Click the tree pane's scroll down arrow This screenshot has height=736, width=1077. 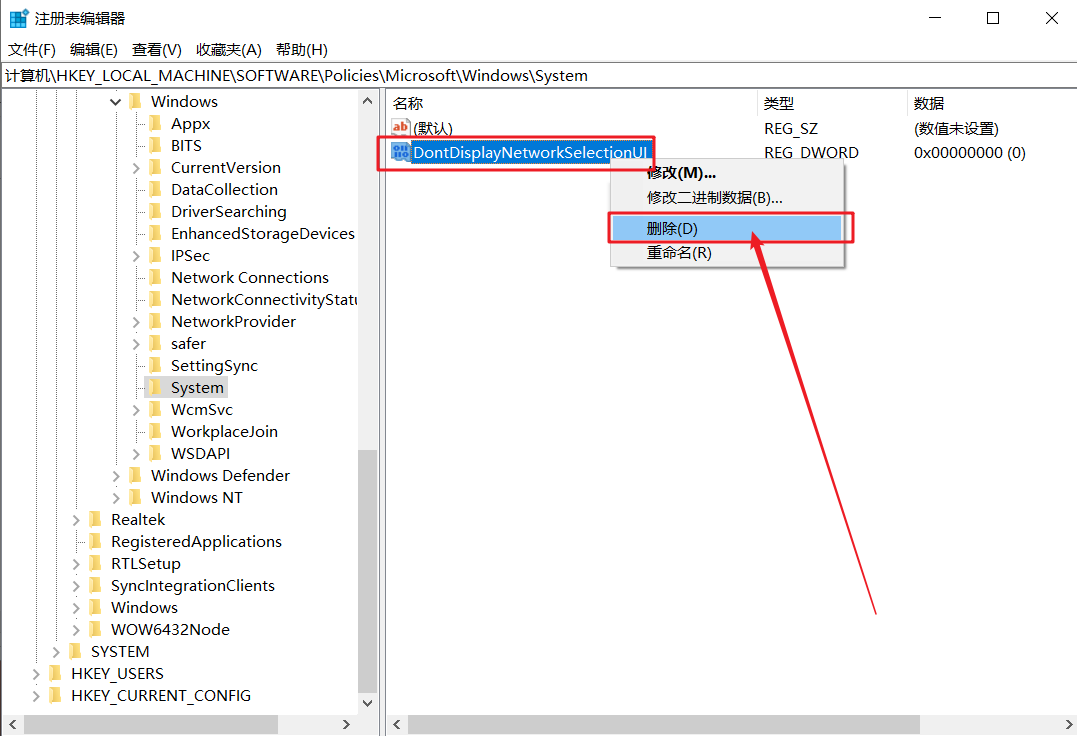click(x=367, y=702)
